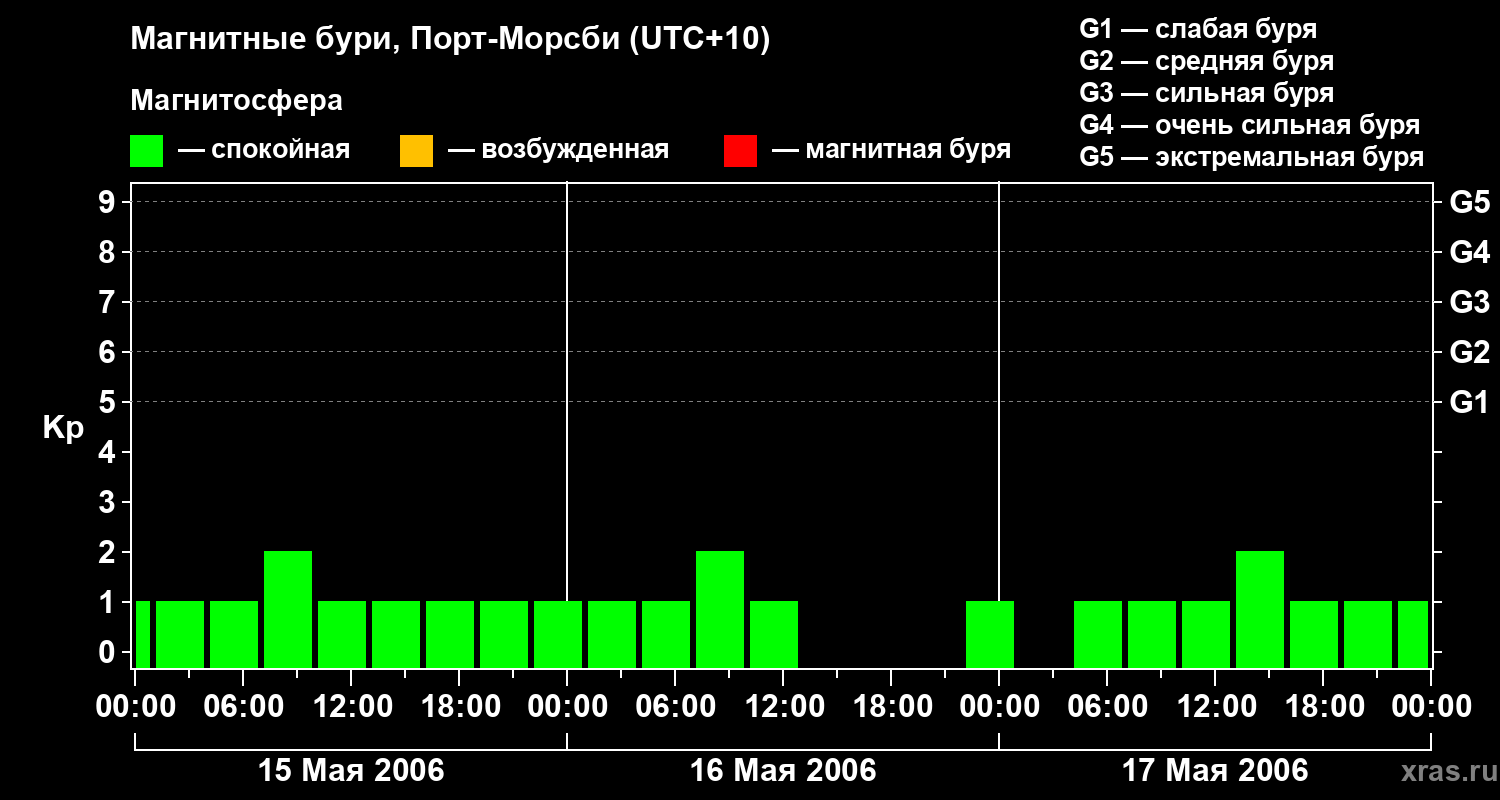This screenshot has width=1500, height=800.
Task: Select the '15 Мая 2006' date label
Action: [x=351, y=771]
